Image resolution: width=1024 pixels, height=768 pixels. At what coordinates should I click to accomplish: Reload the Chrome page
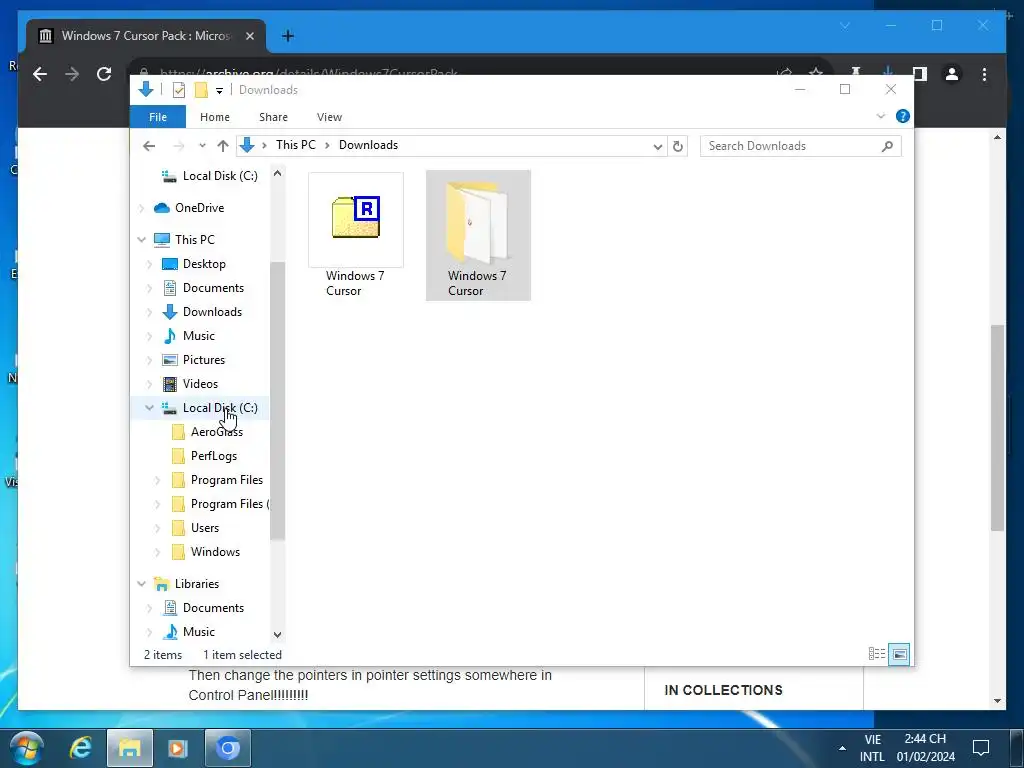tap(104, 74)
